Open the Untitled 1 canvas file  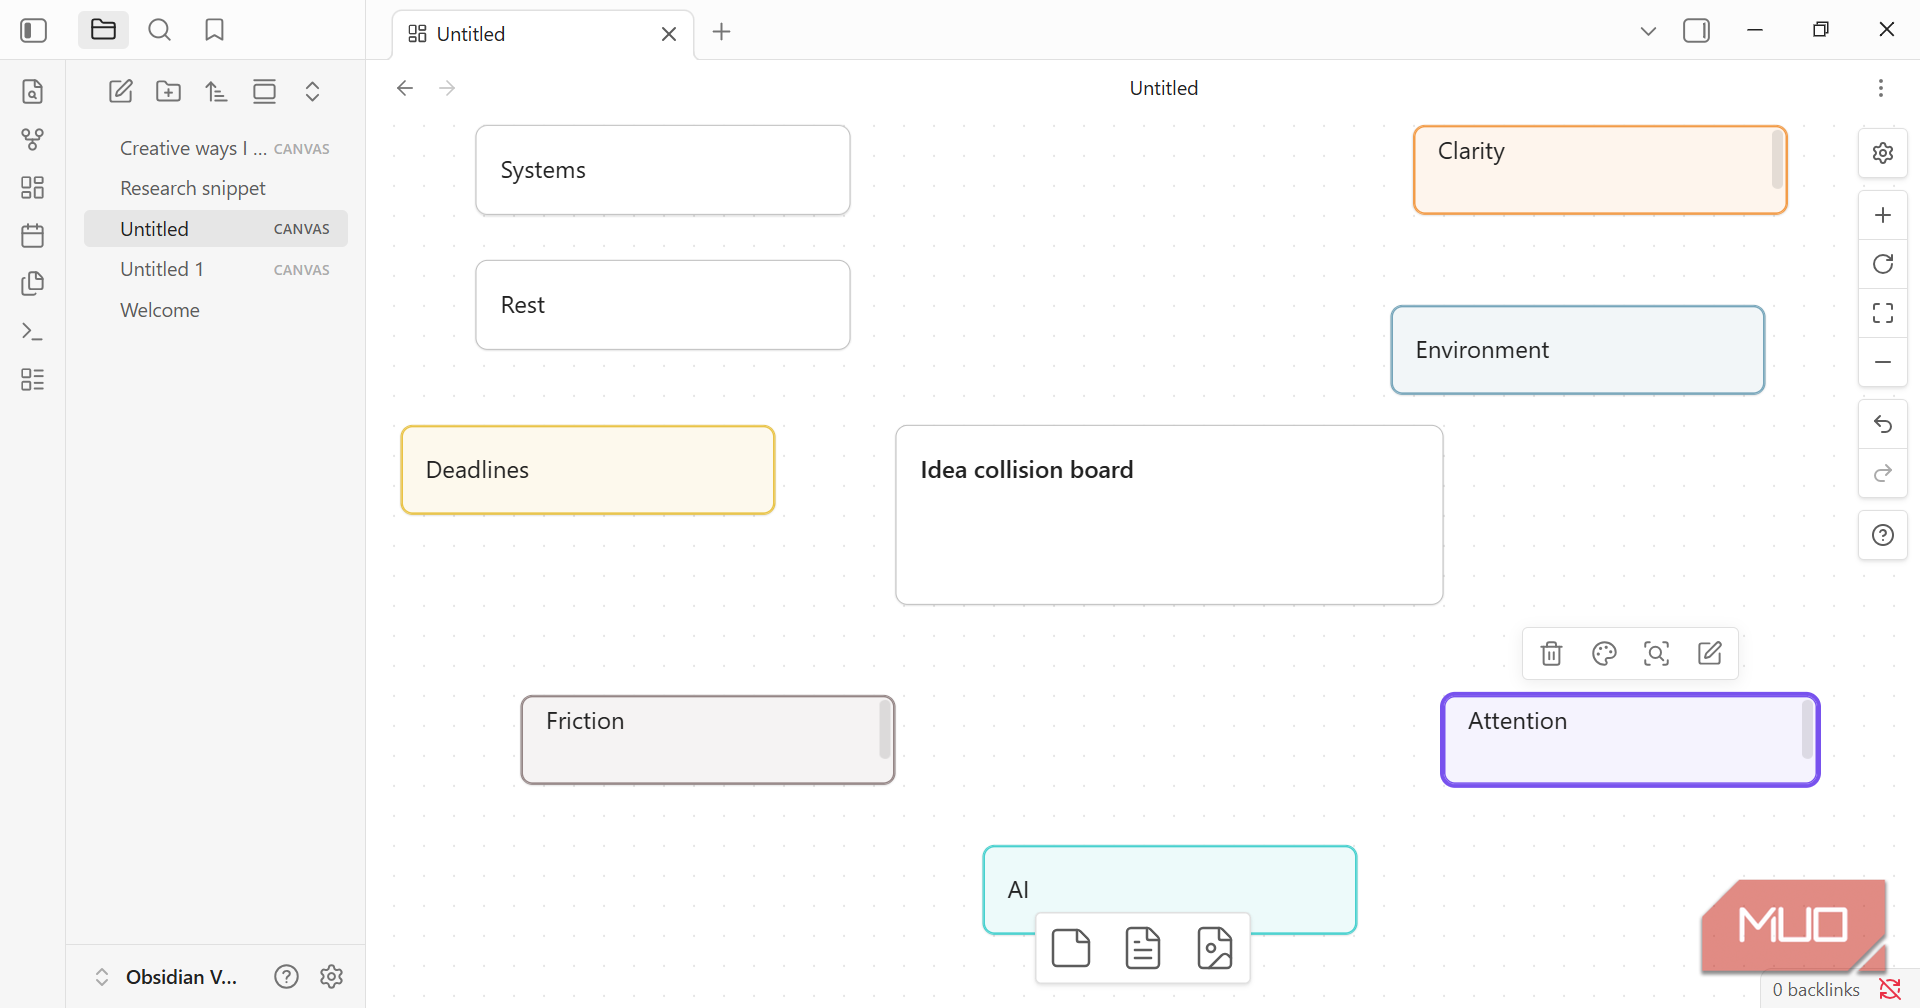point(216,269)
